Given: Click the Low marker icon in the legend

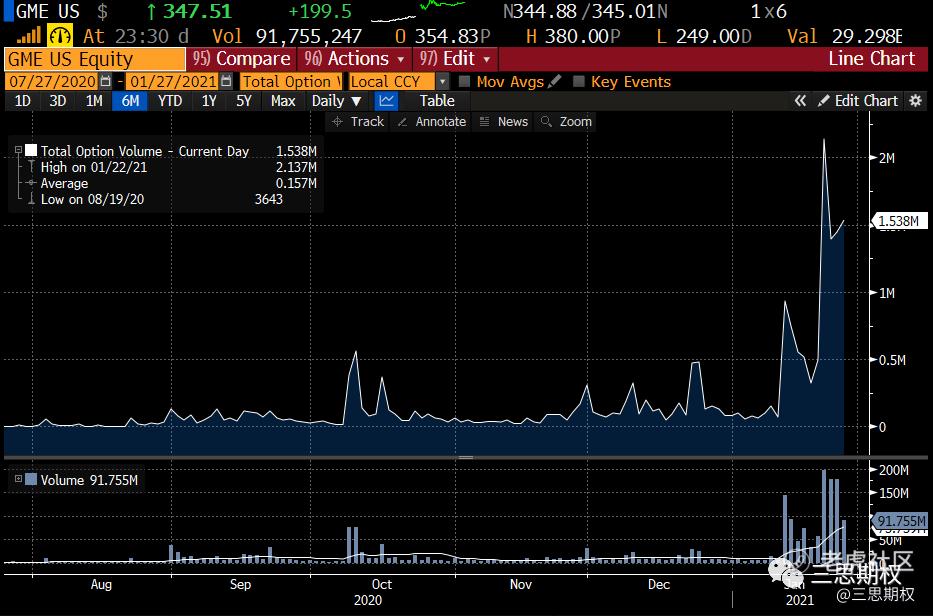Looking at the screenshot, I should (31, 199).
